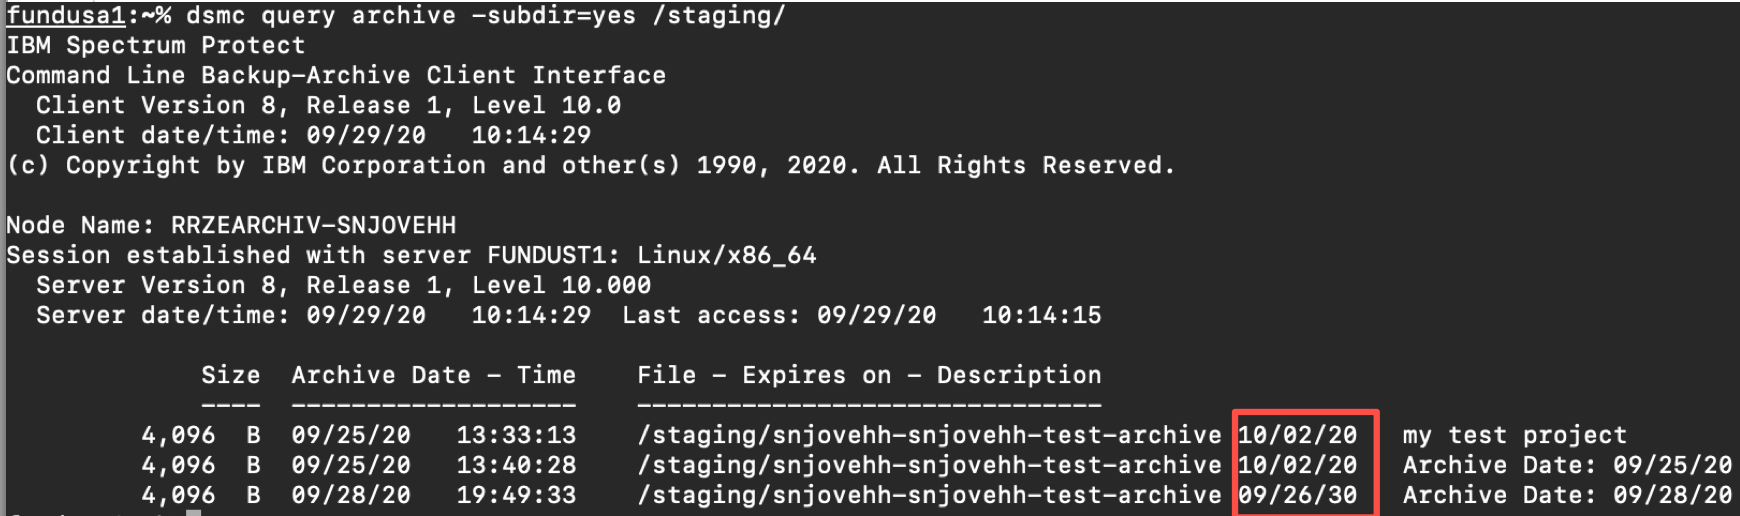Click the Archive Date - Time header
The height and width of the screenshot is (516, 1740).
[x=433, y=375]
